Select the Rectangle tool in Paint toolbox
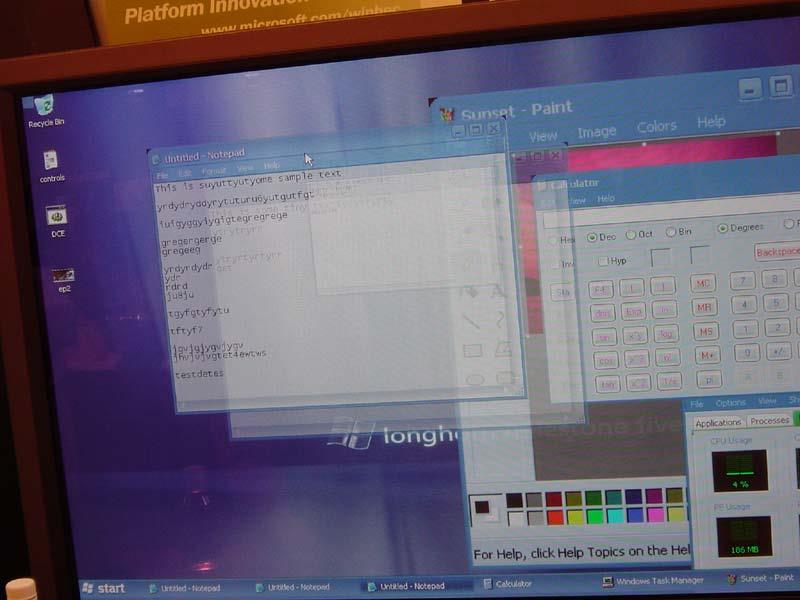Viewport: 800px width, 600px height. coord(472,351)
